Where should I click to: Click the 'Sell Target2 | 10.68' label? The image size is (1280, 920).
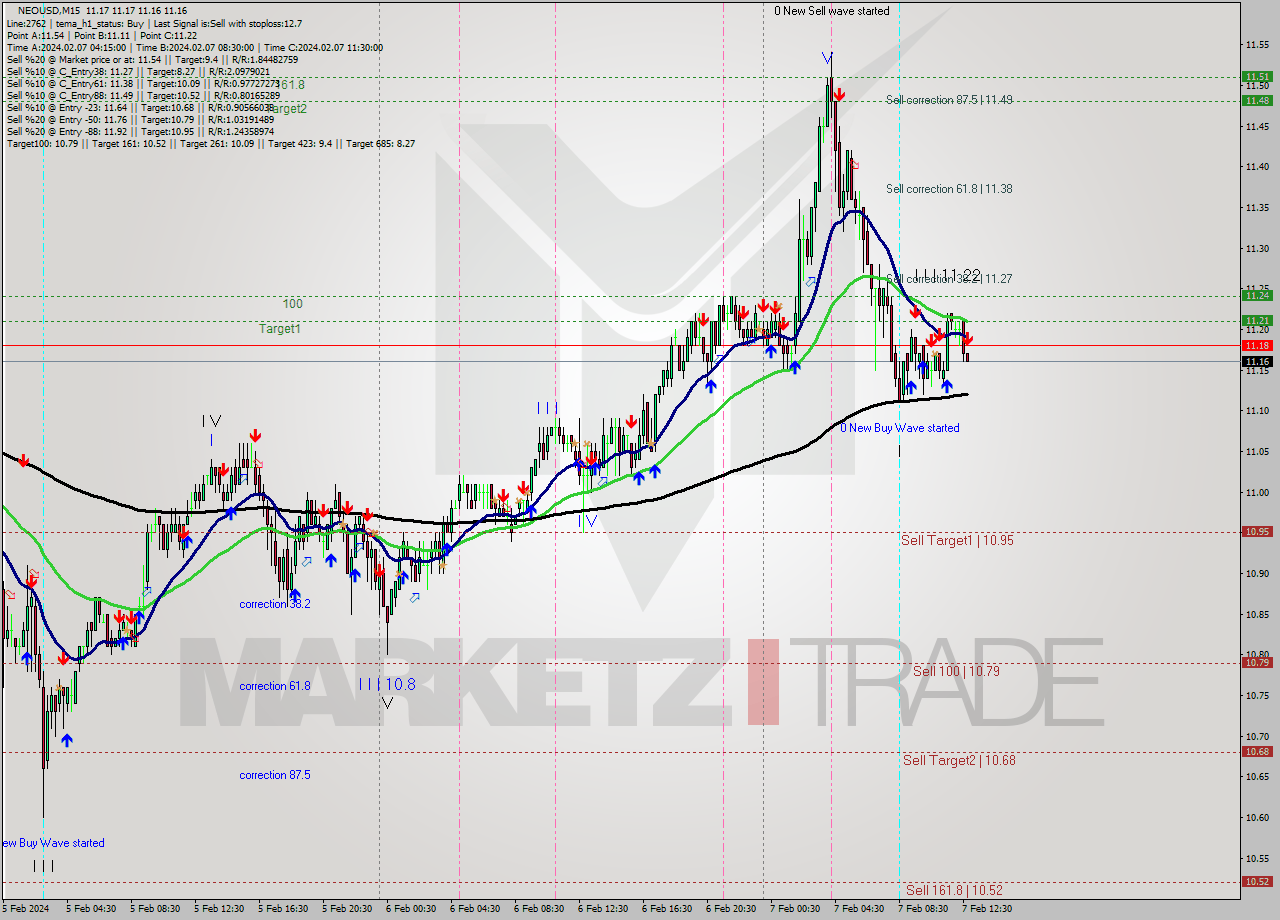tap(959, 760)
